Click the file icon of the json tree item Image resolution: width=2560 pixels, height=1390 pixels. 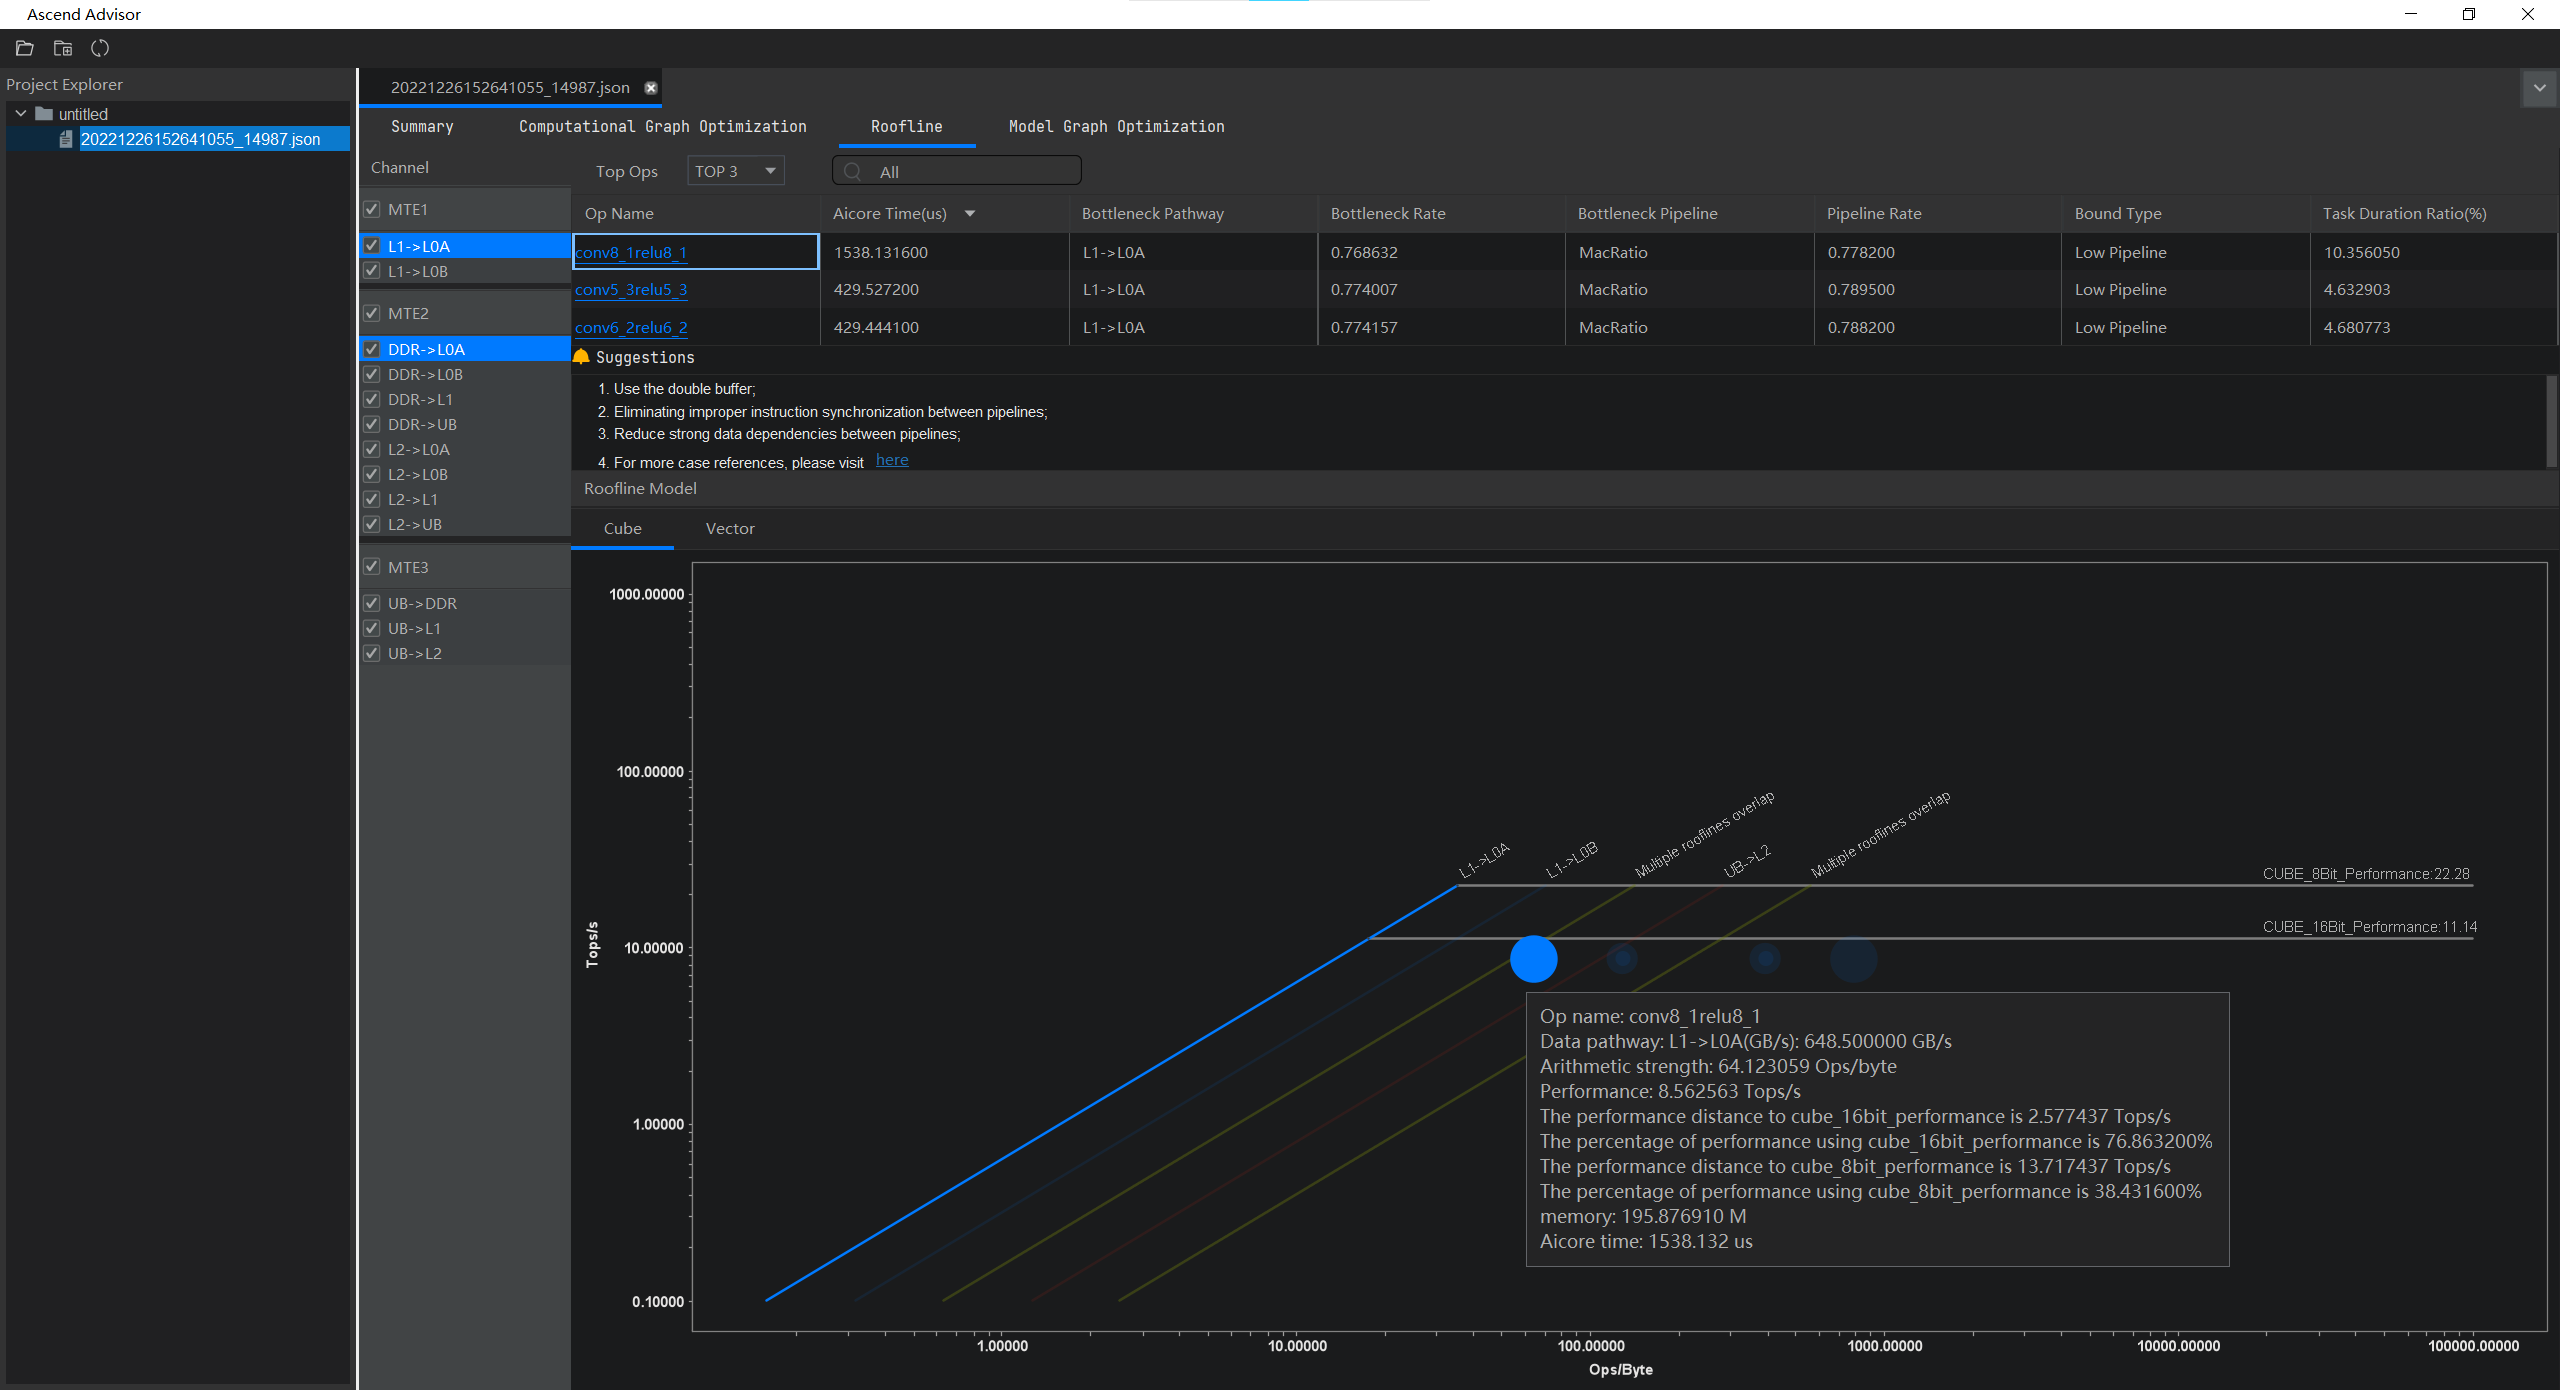(66, 139)
